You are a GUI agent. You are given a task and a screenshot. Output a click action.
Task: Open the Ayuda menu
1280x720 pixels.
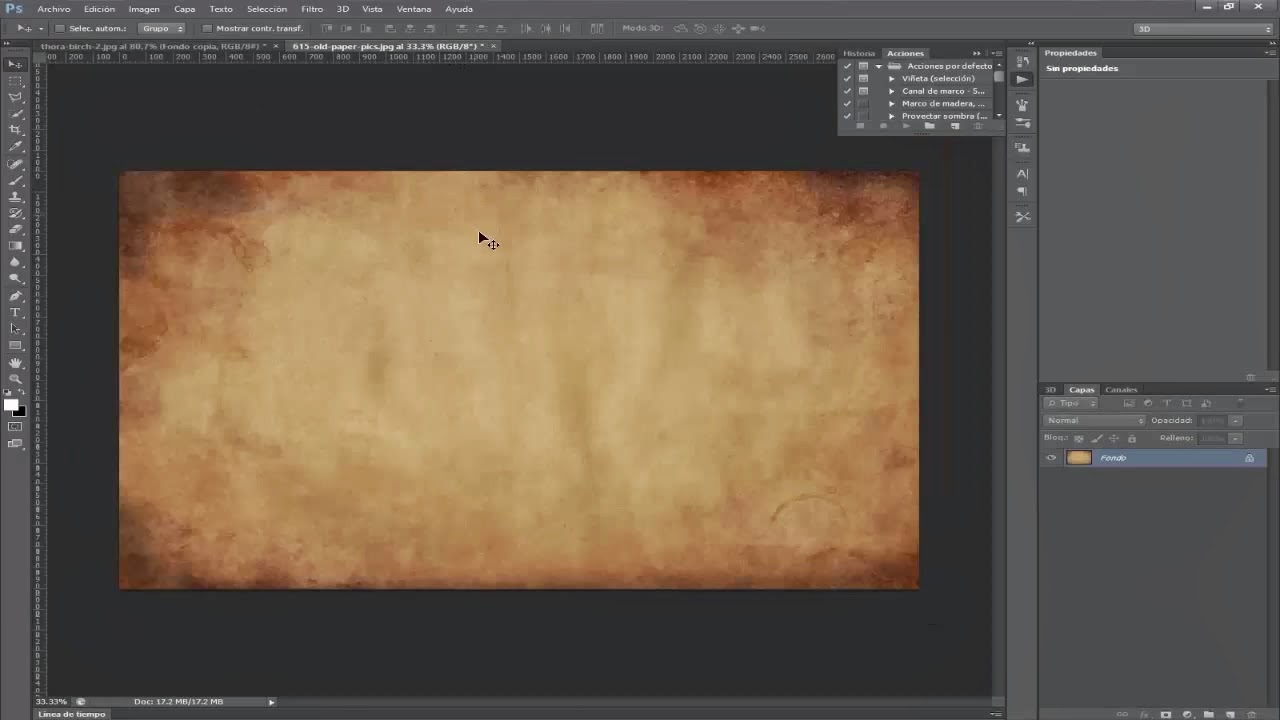459,9
